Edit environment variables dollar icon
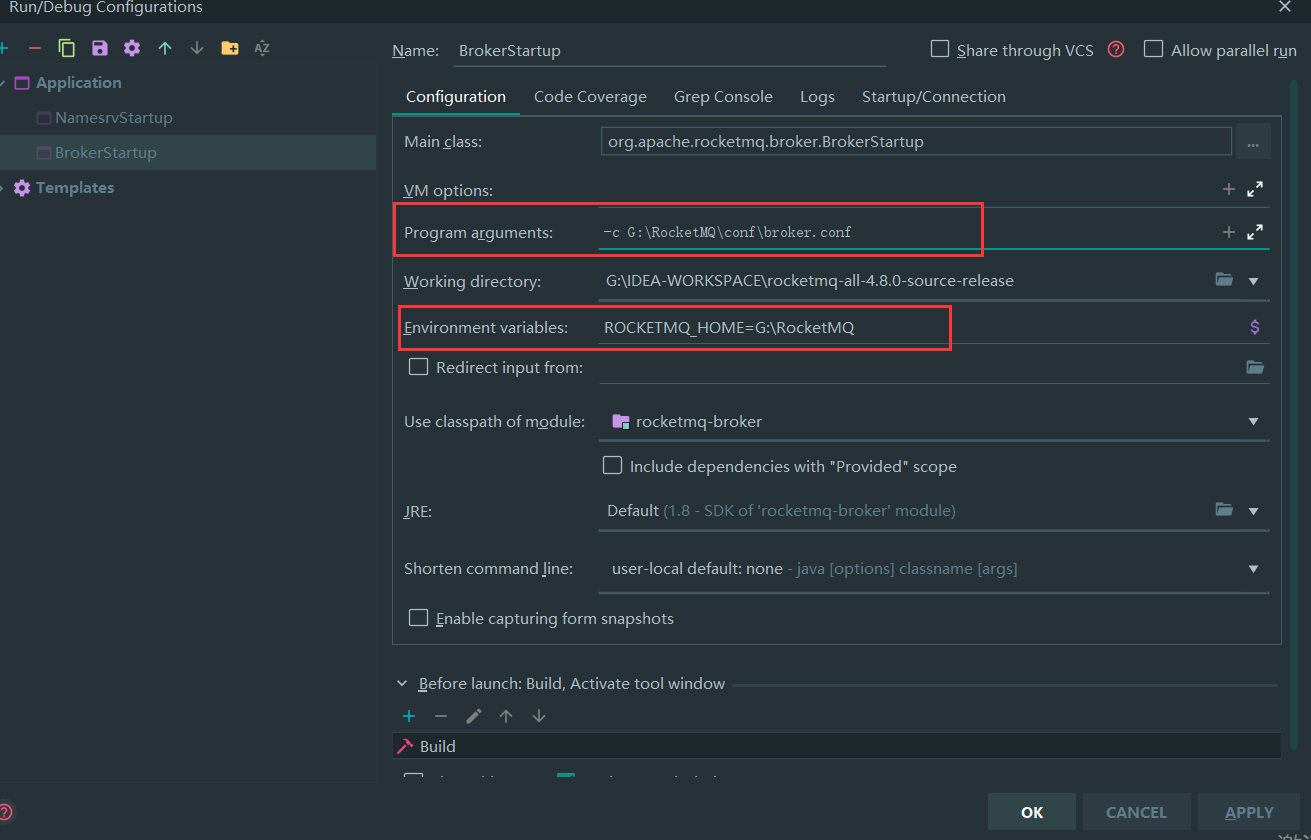The height and width of the screenshot is (840, 1311). pyautogui.click(x=1255, y=327)
